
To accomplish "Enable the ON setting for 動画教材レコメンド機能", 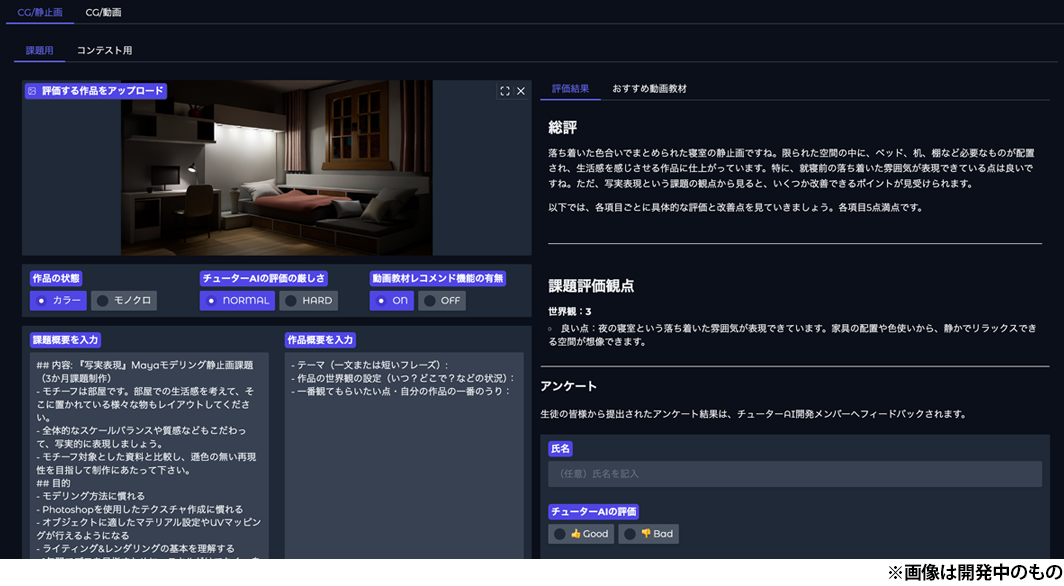I will point(391,300).
